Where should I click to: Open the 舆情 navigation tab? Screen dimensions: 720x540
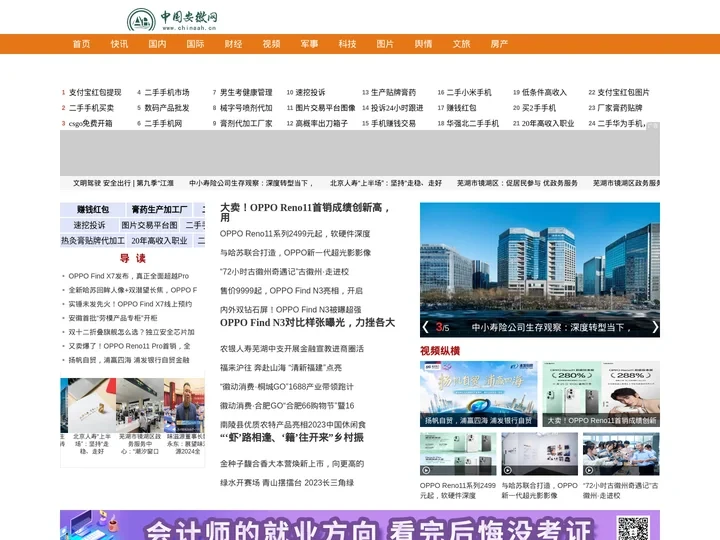pos(423,44)
